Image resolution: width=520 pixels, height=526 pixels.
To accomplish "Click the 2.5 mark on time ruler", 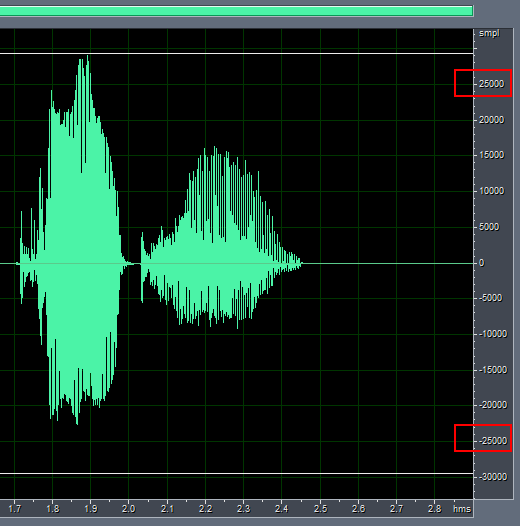I will (x=320, y=509).
